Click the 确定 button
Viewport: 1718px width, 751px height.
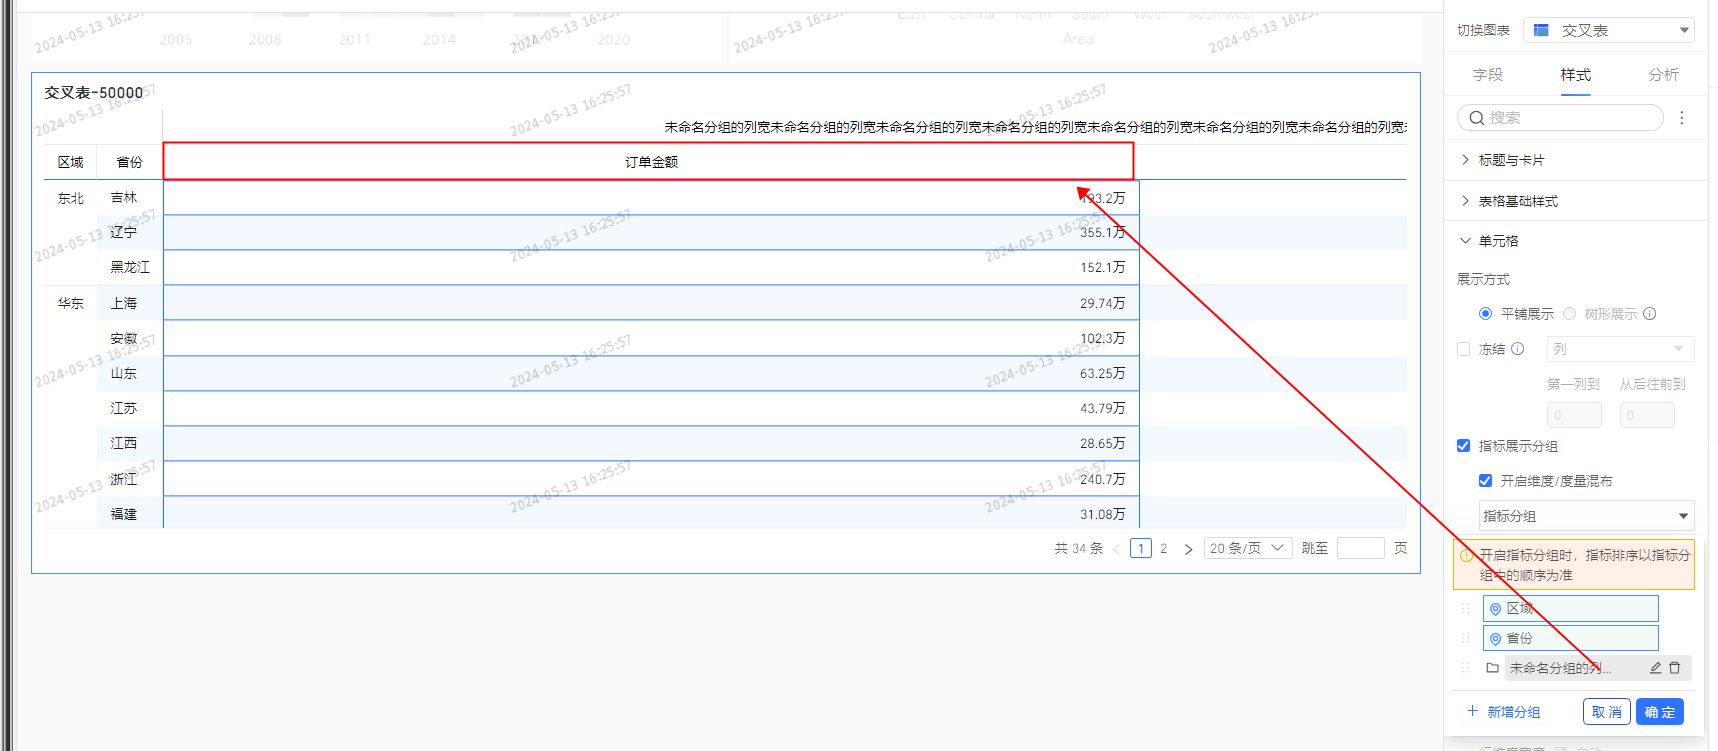tap(1659, 712)
